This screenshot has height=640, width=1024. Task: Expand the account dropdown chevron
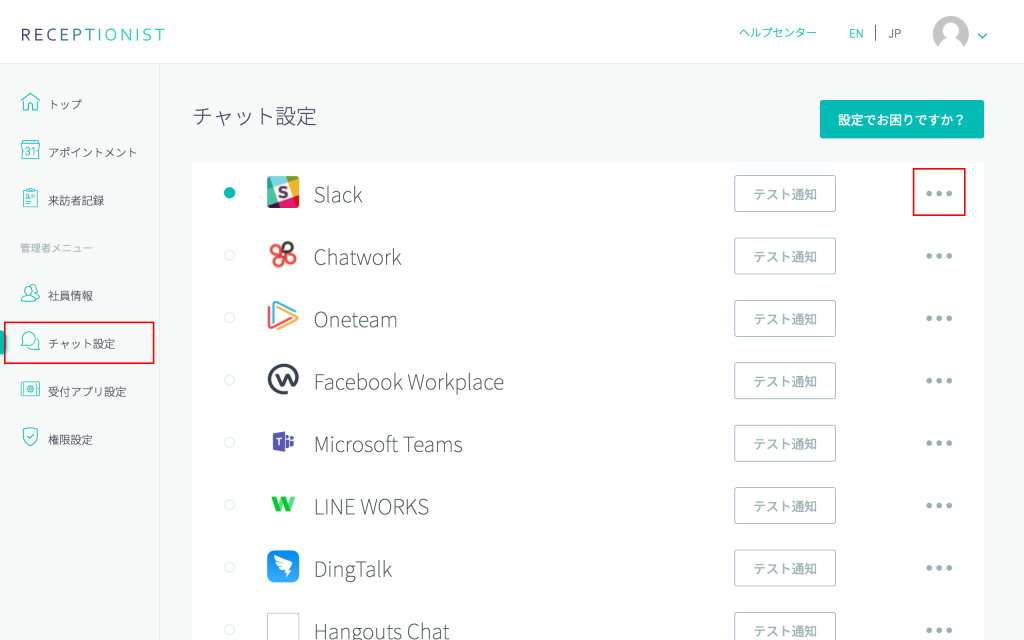[x=982, y=36]
